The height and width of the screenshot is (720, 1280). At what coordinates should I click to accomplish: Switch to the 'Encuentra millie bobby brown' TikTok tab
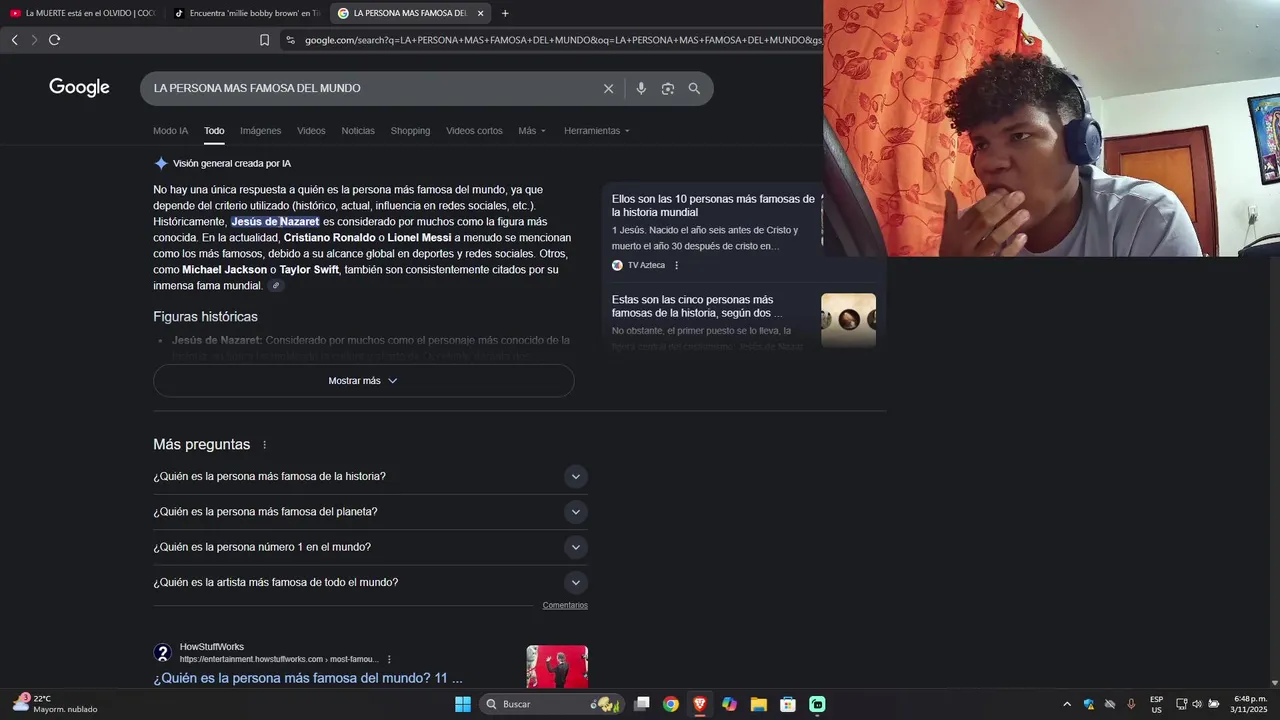(246, 13)
